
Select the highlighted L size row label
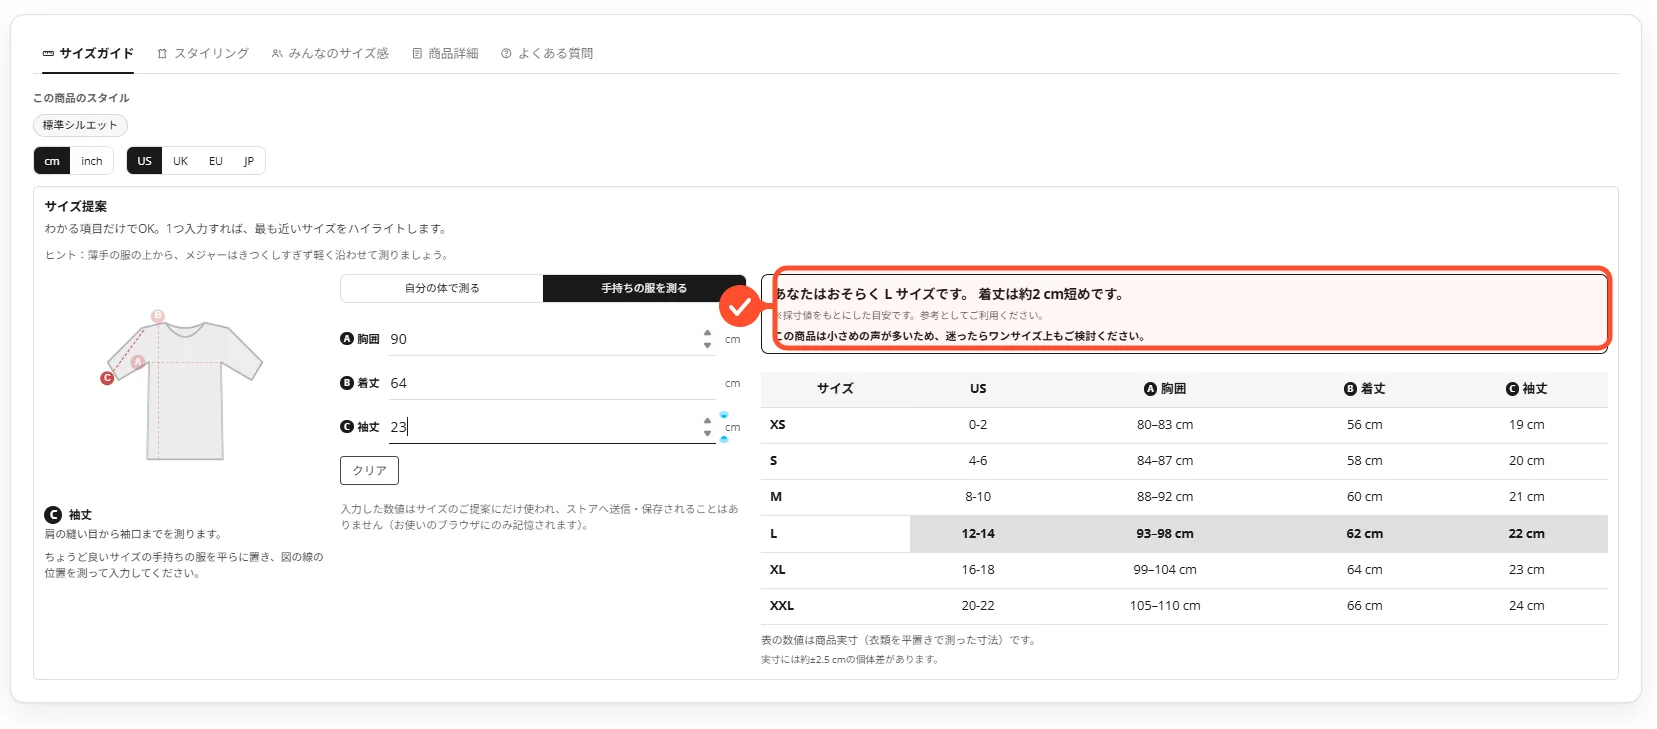click(774, 534)
